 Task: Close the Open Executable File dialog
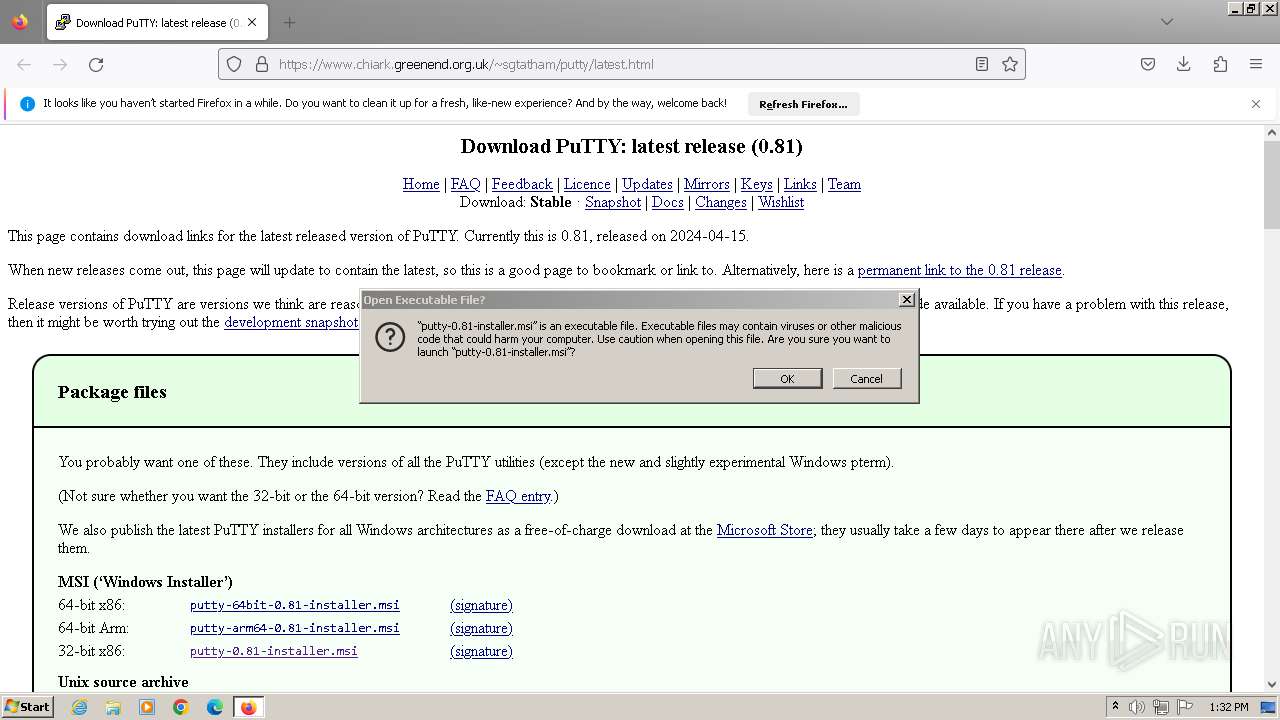point(906,299)
